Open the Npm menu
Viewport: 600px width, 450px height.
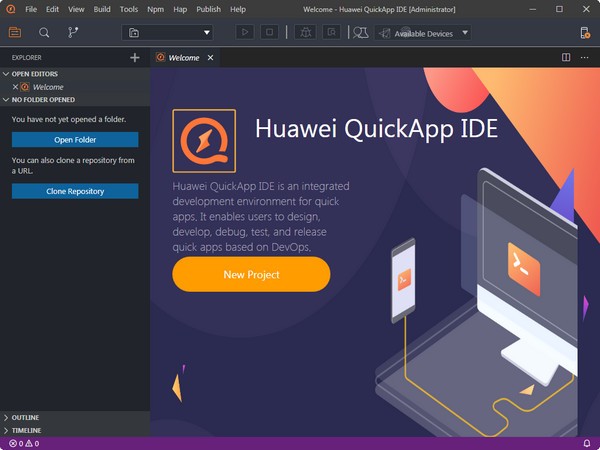point(155,9)
